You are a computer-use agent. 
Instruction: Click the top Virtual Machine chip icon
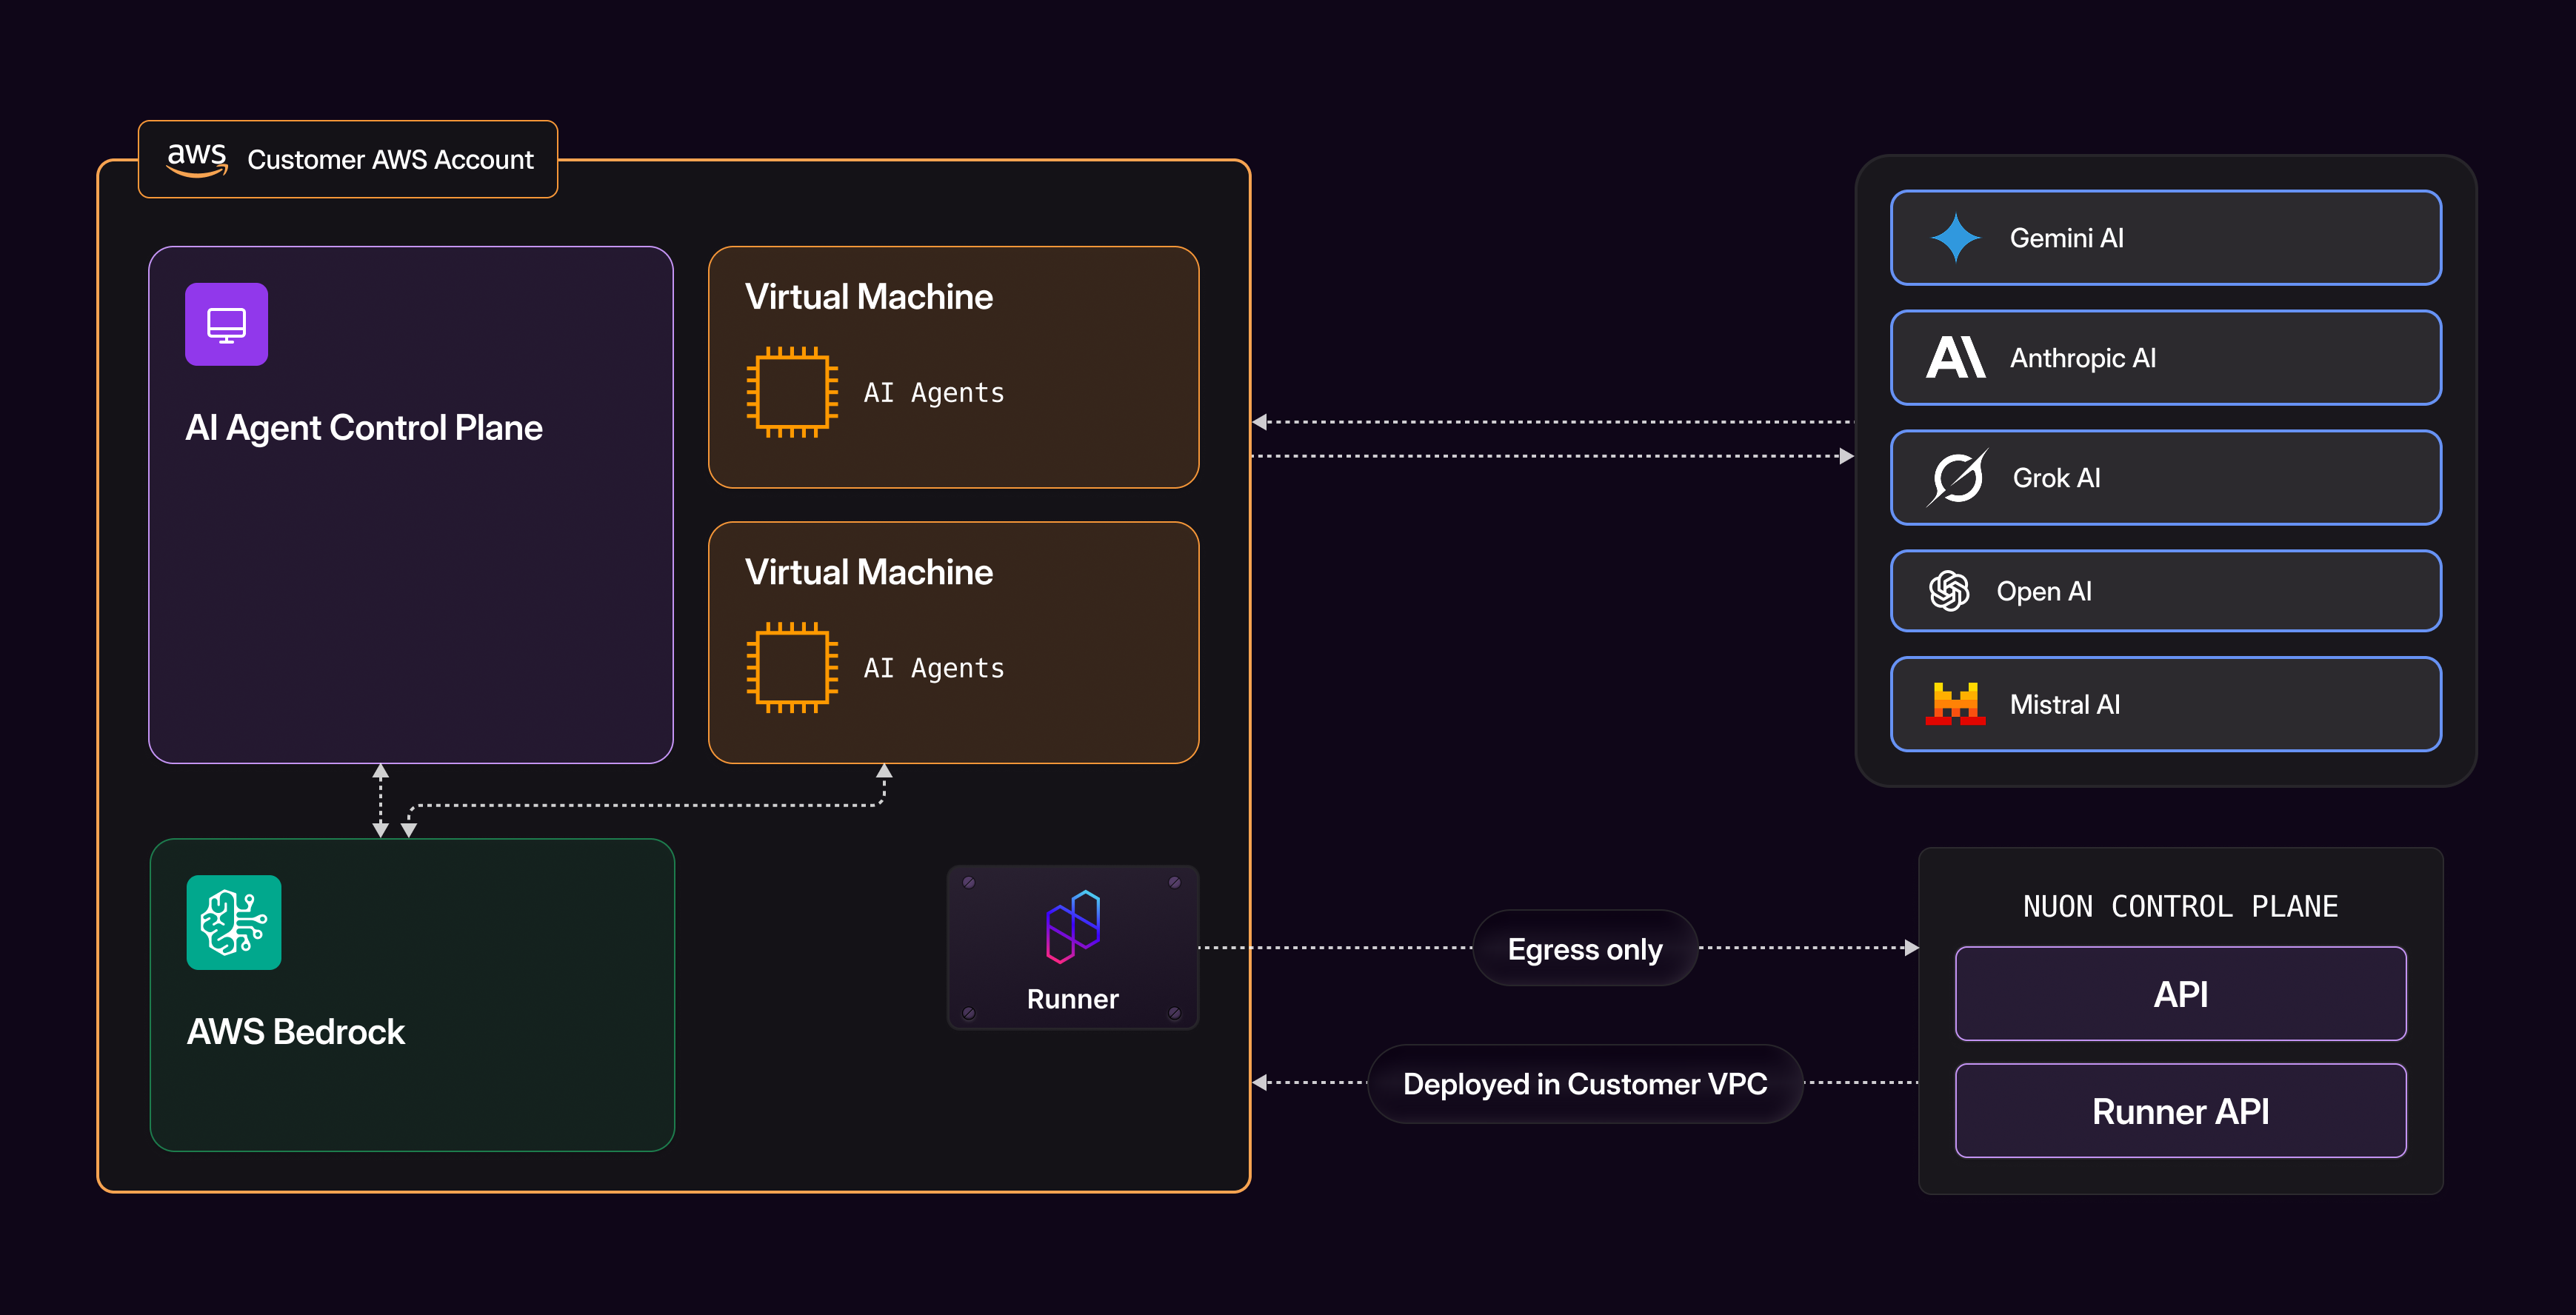791,392
